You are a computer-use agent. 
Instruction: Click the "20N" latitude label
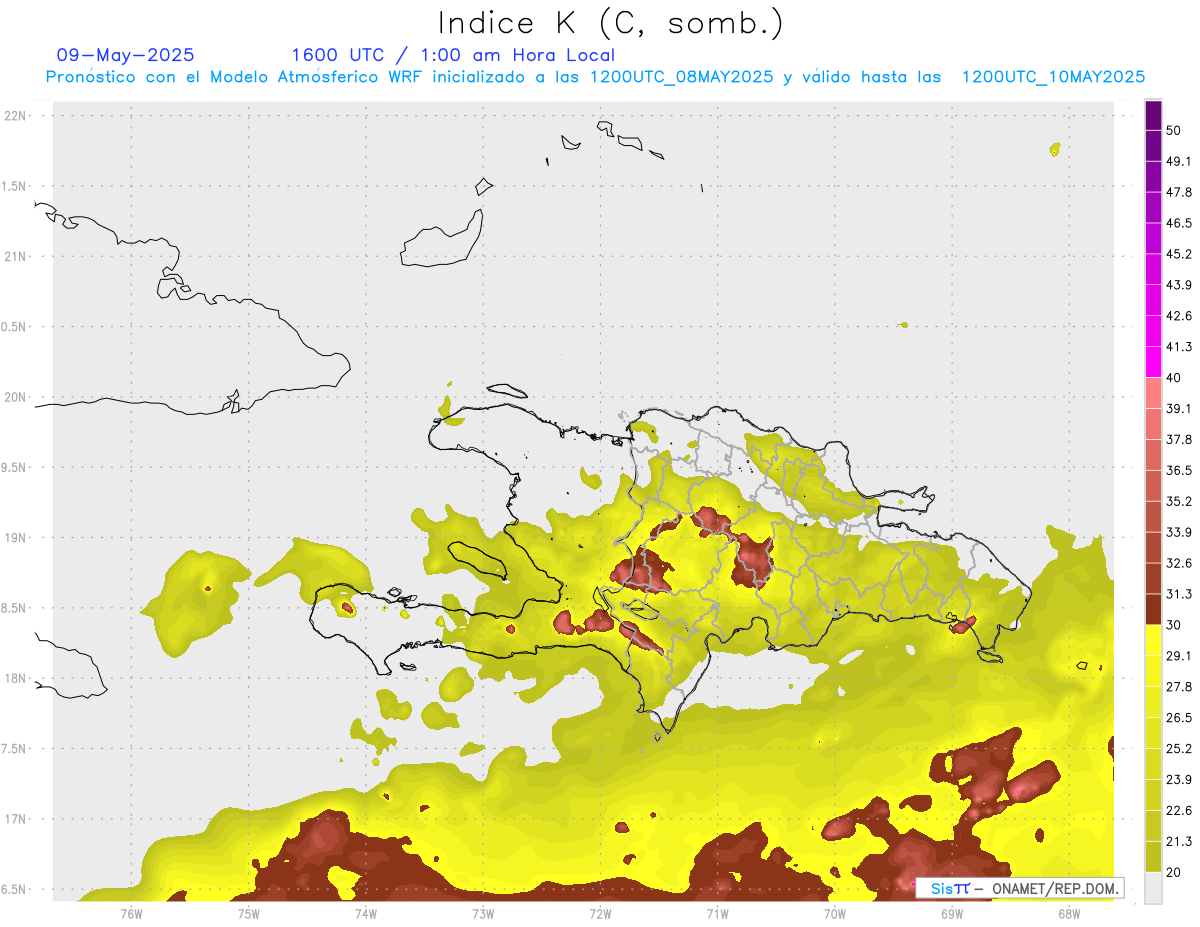[x=15, y=397]
